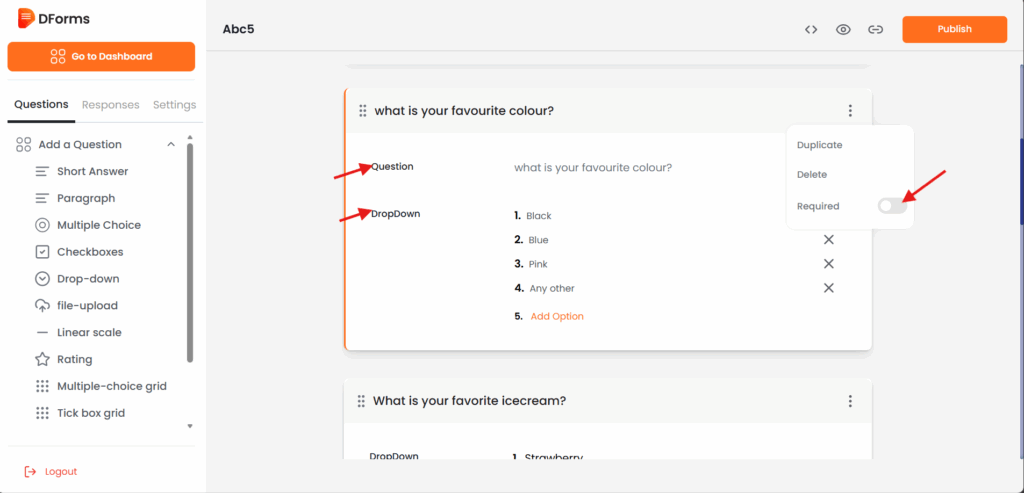The image size is (1024, 493).
Task: Click the Publish button
Action: pyautogui.click(x=954, y=30)
